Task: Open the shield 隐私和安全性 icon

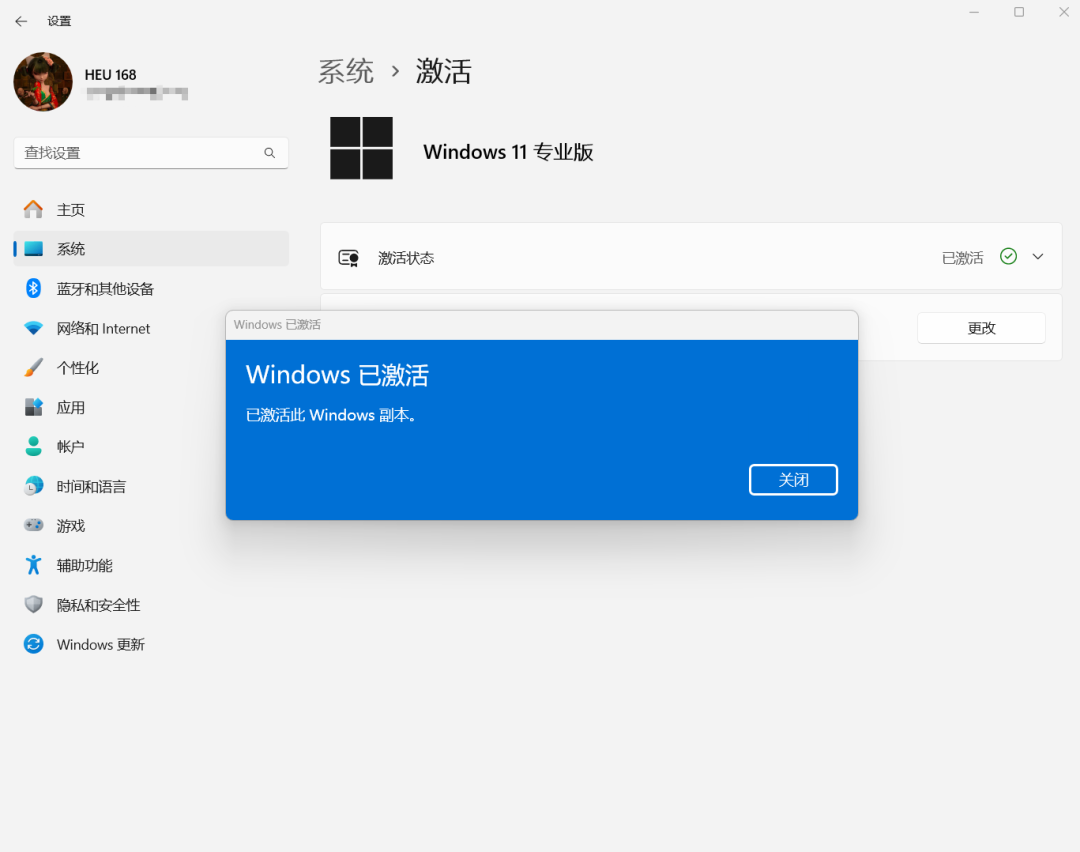Action: (x=33, y=605)
